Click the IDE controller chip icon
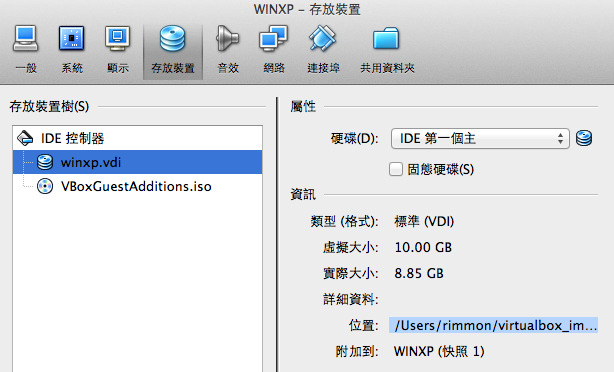 click(x=25, y=138)
